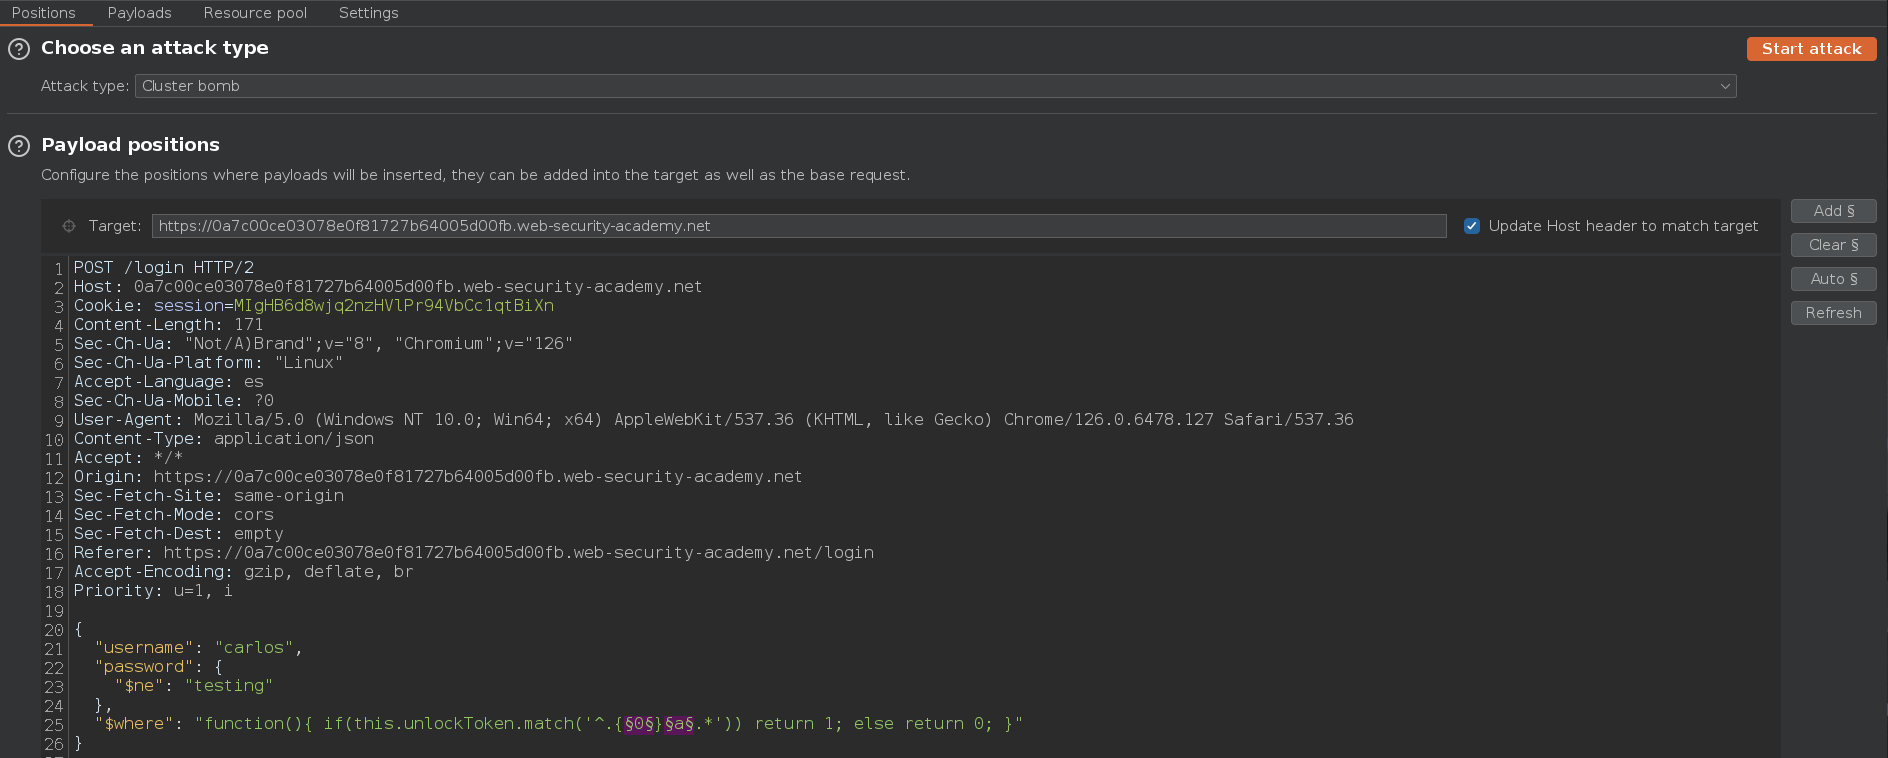Toggle Update Host header to match target
The height and width of the screenshot is (758, 1888).
1472,226
